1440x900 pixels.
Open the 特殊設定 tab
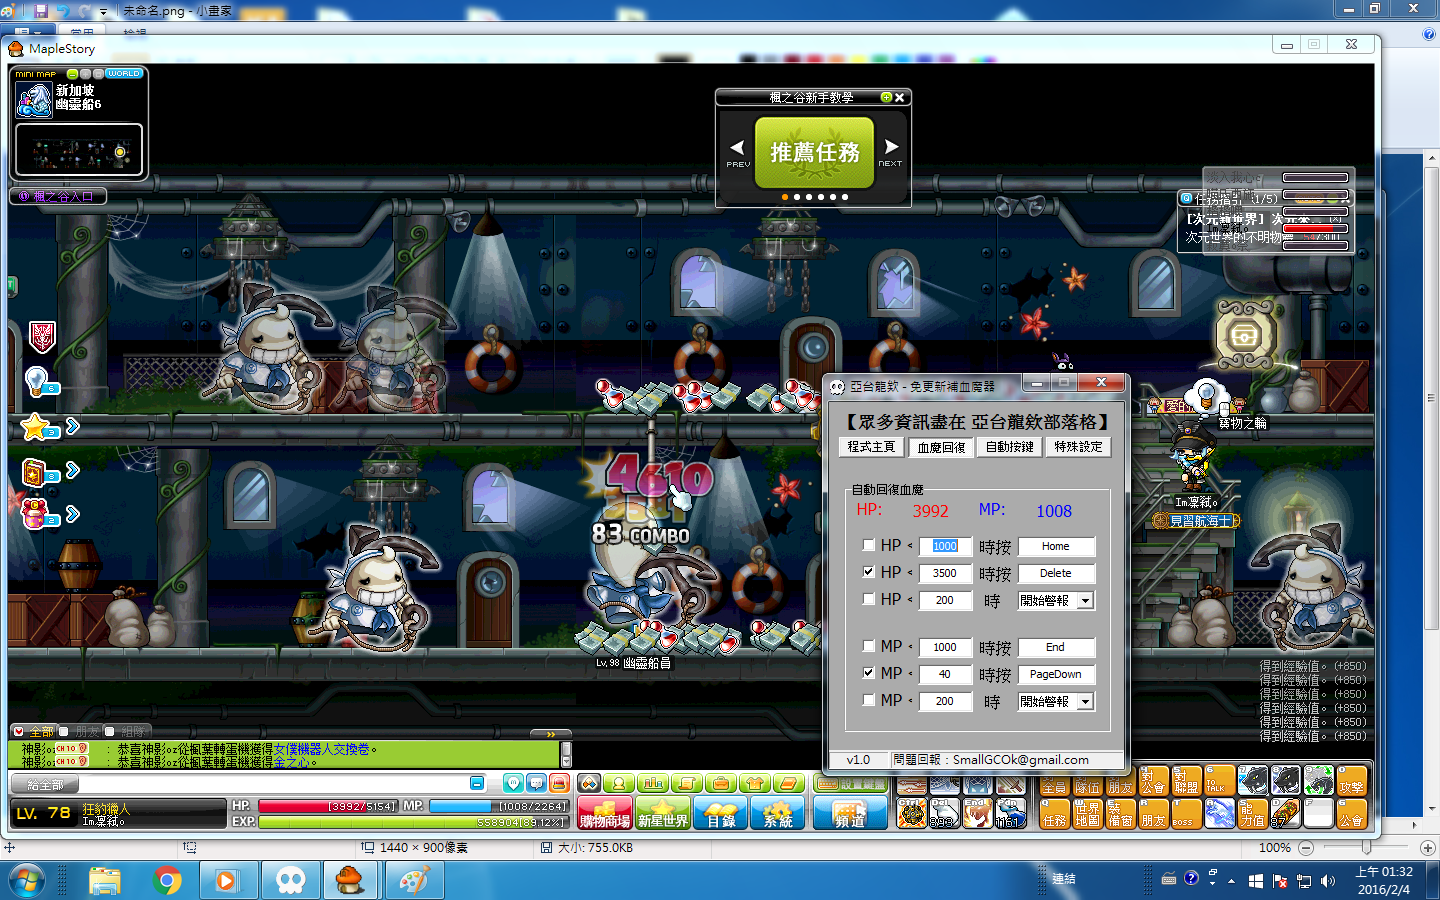click(1078, 447)
